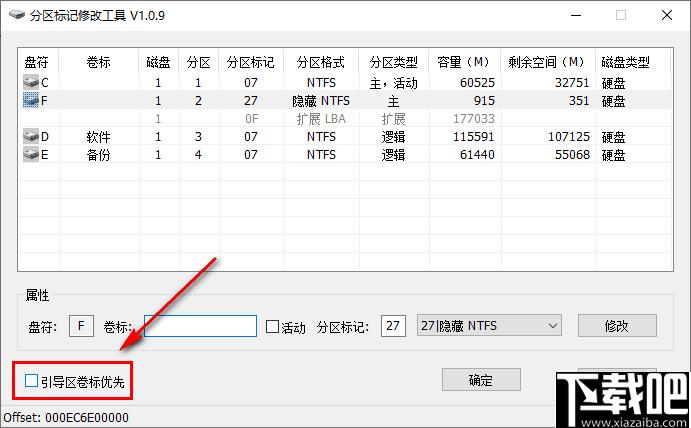Click the 分区 column header
691x428 pixels.
199,62
